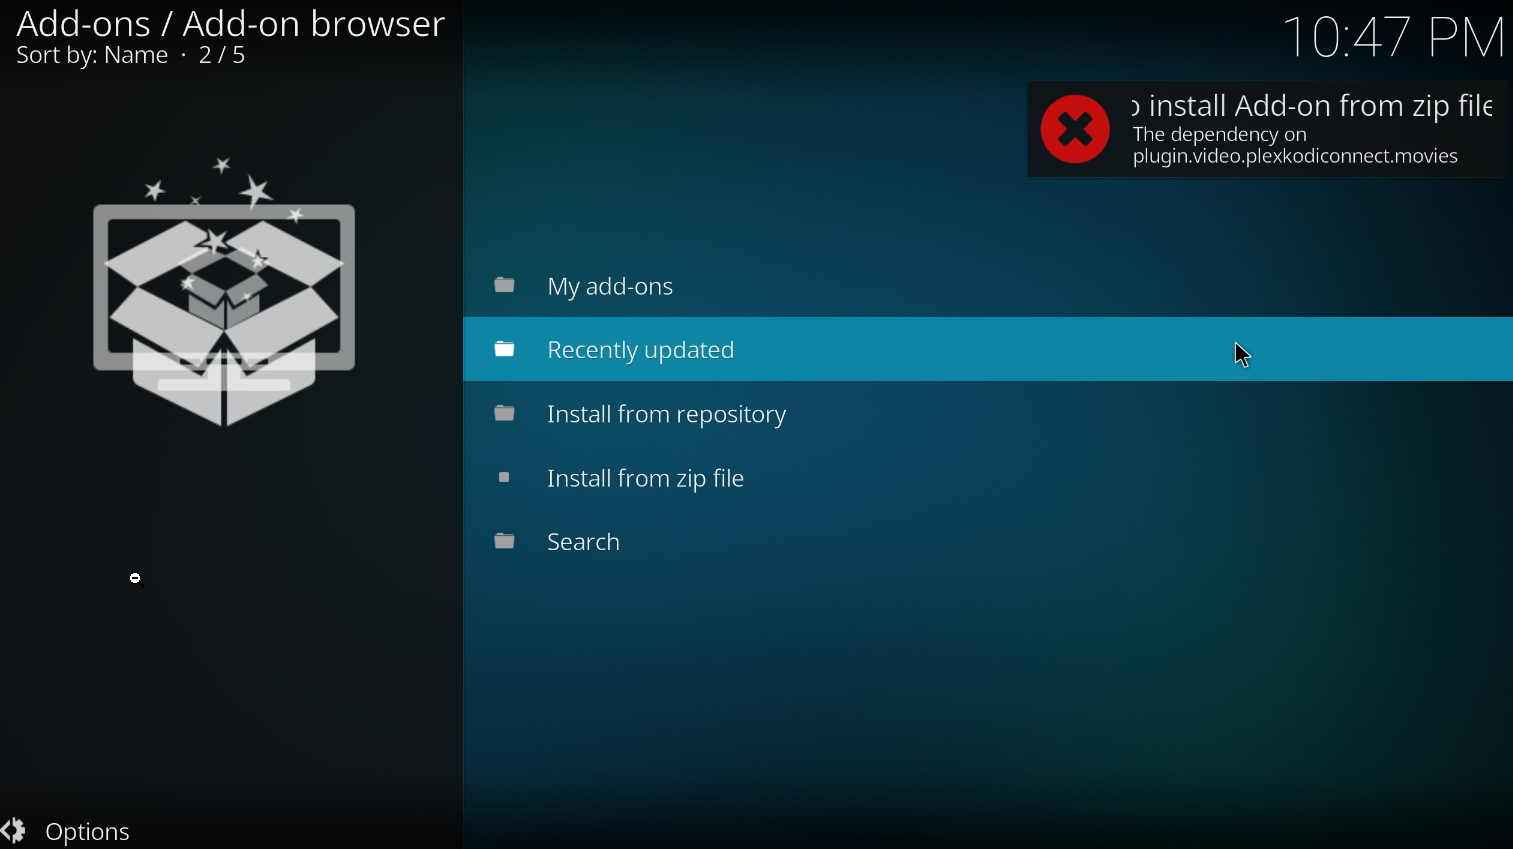This screenshot has height=849, width=1513.
Task: Click folder icon next to My add-ons
Action: [x=505, y=286]
